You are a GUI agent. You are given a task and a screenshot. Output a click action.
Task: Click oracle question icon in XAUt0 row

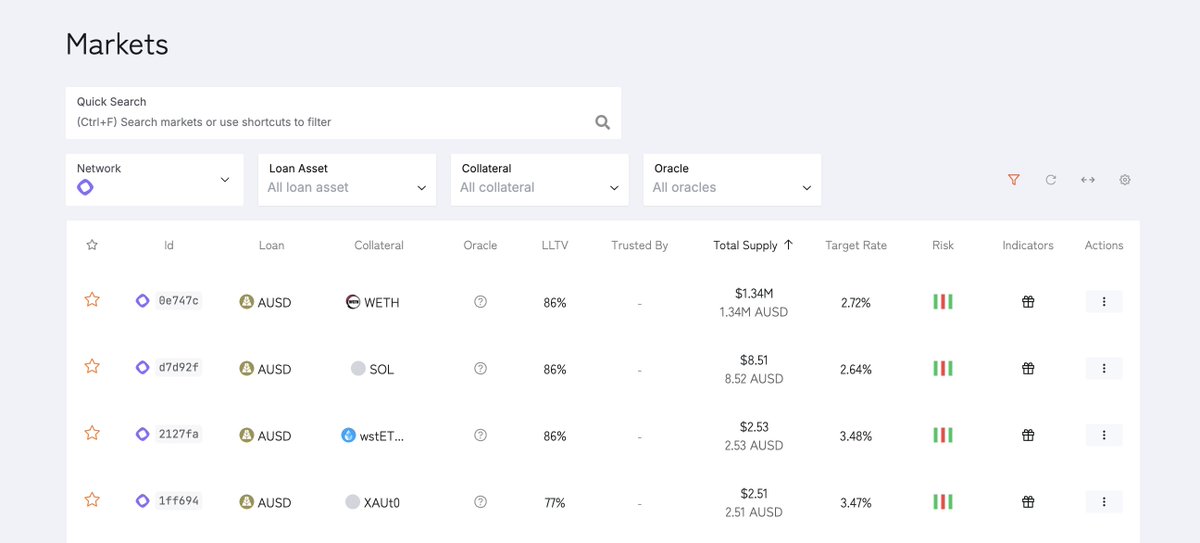coord(480,502)
